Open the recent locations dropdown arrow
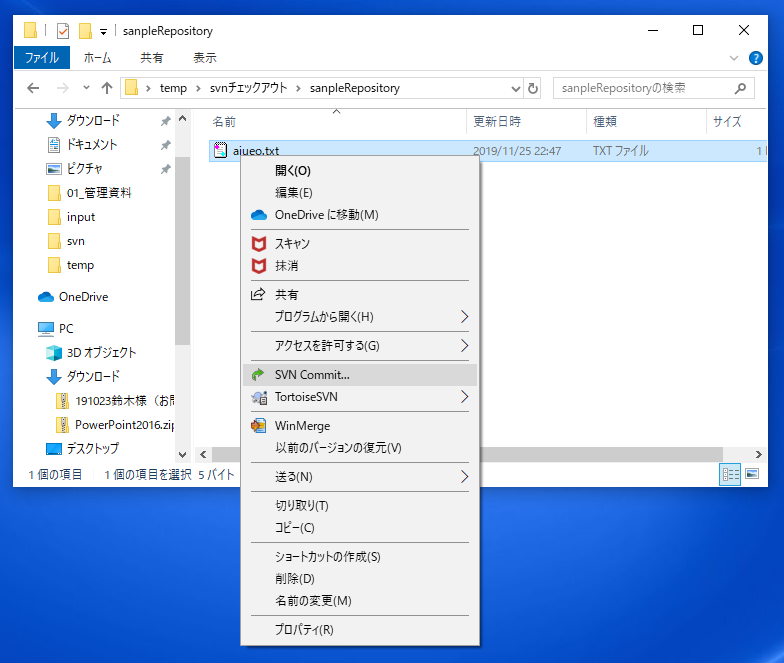Screen dimensions: 784x663 tap(86, 88)
